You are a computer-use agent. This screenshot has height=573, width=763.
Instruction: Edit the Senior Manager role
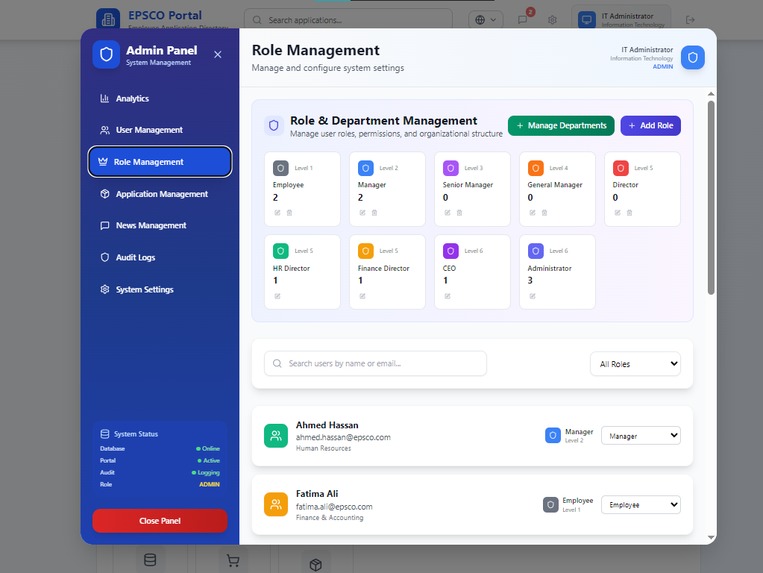point(447,213)
